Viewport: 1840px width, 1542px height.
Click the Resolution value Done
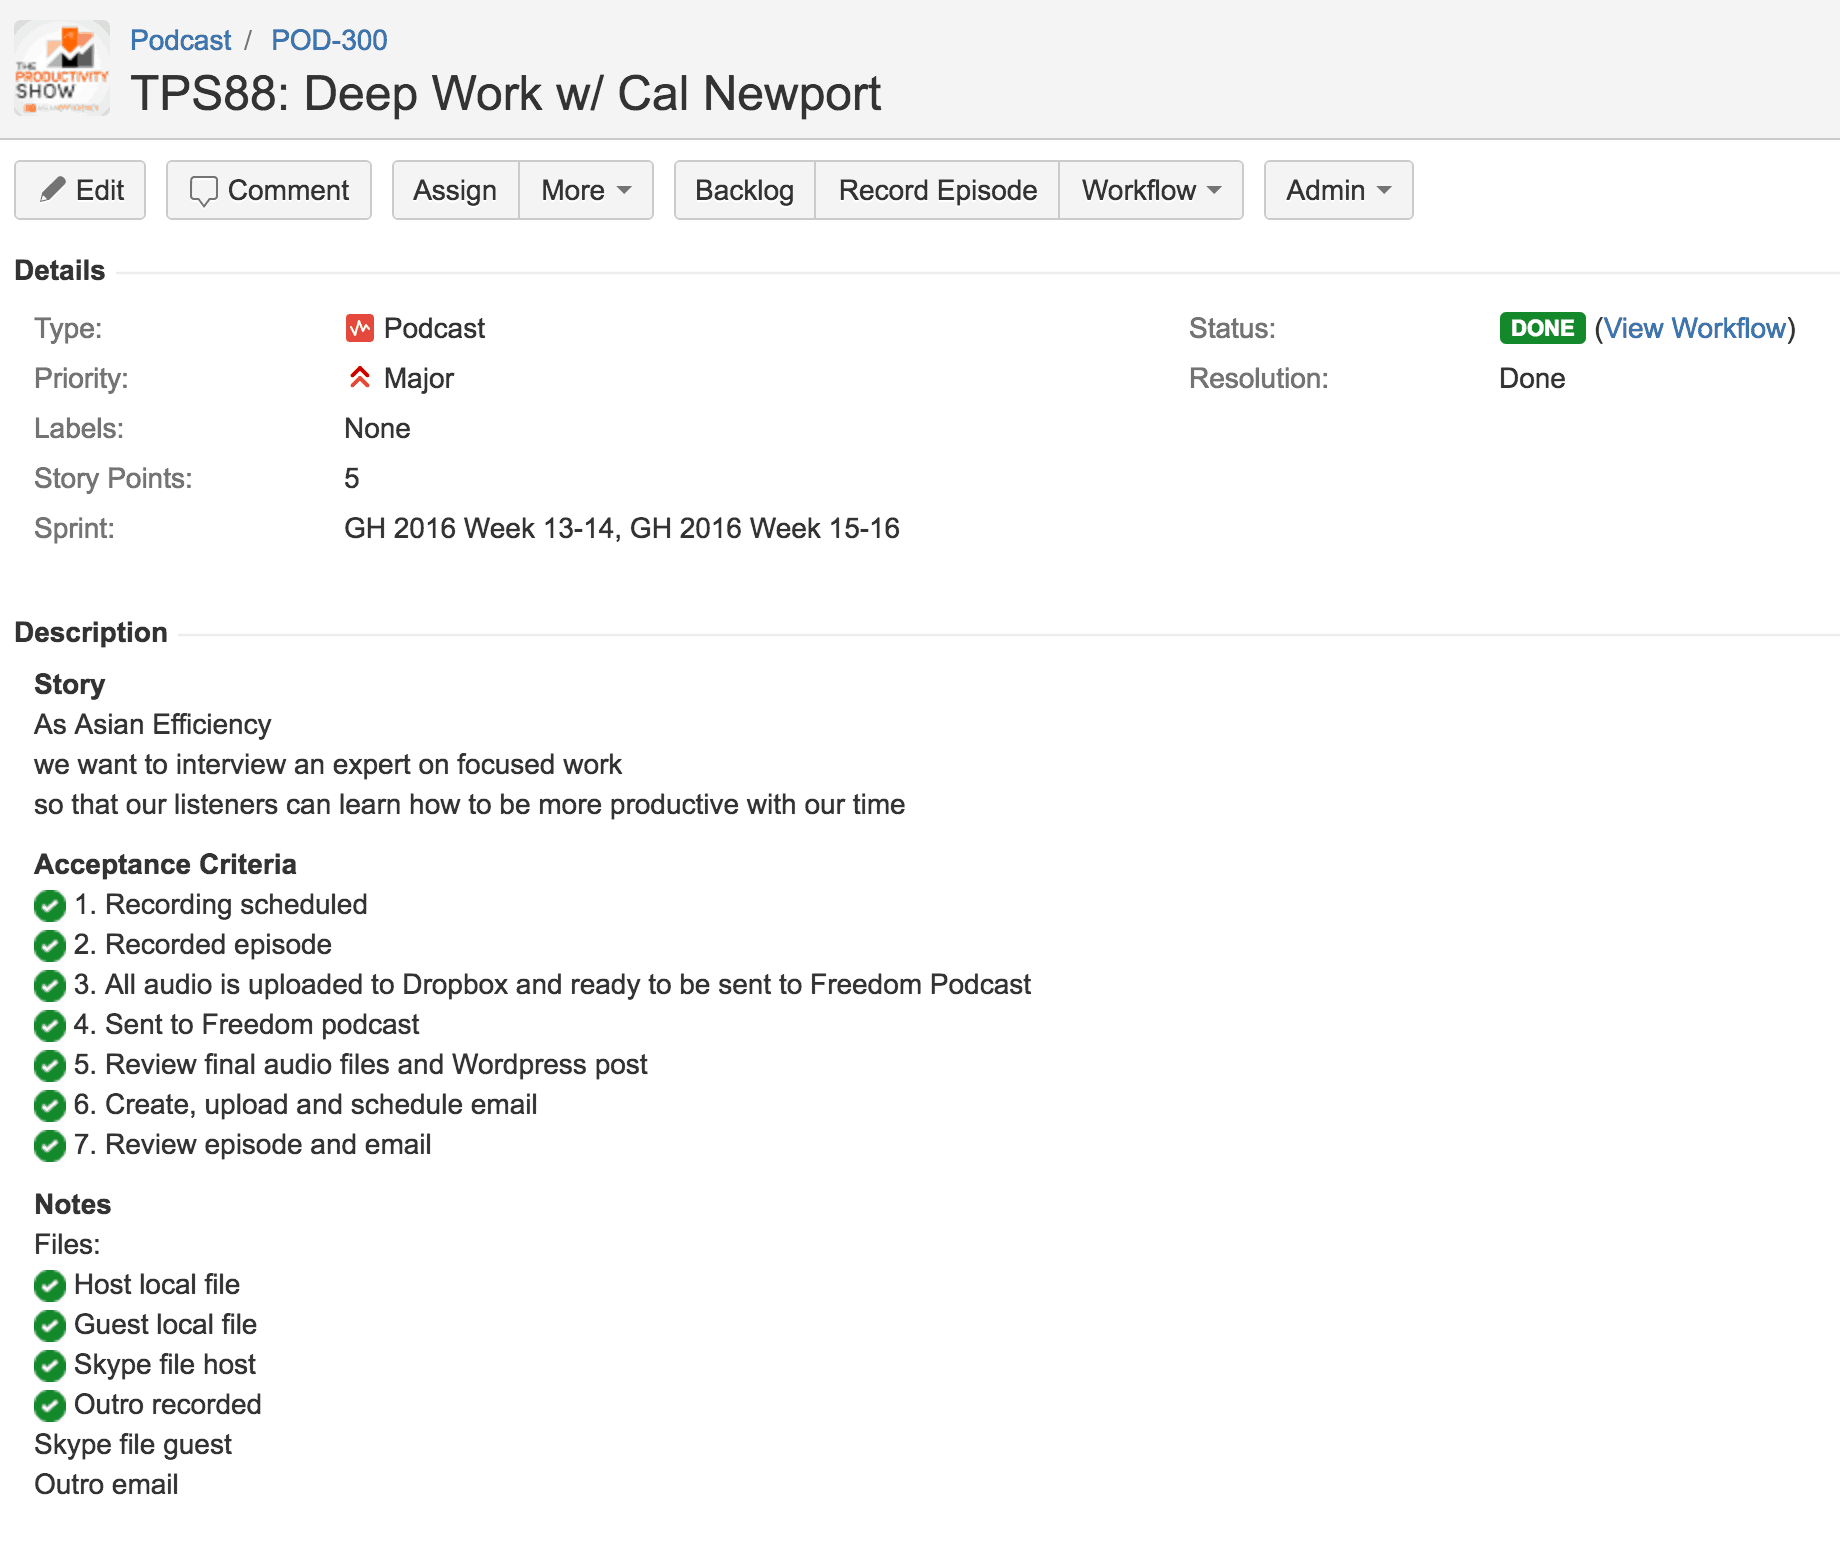(1532, 378)
